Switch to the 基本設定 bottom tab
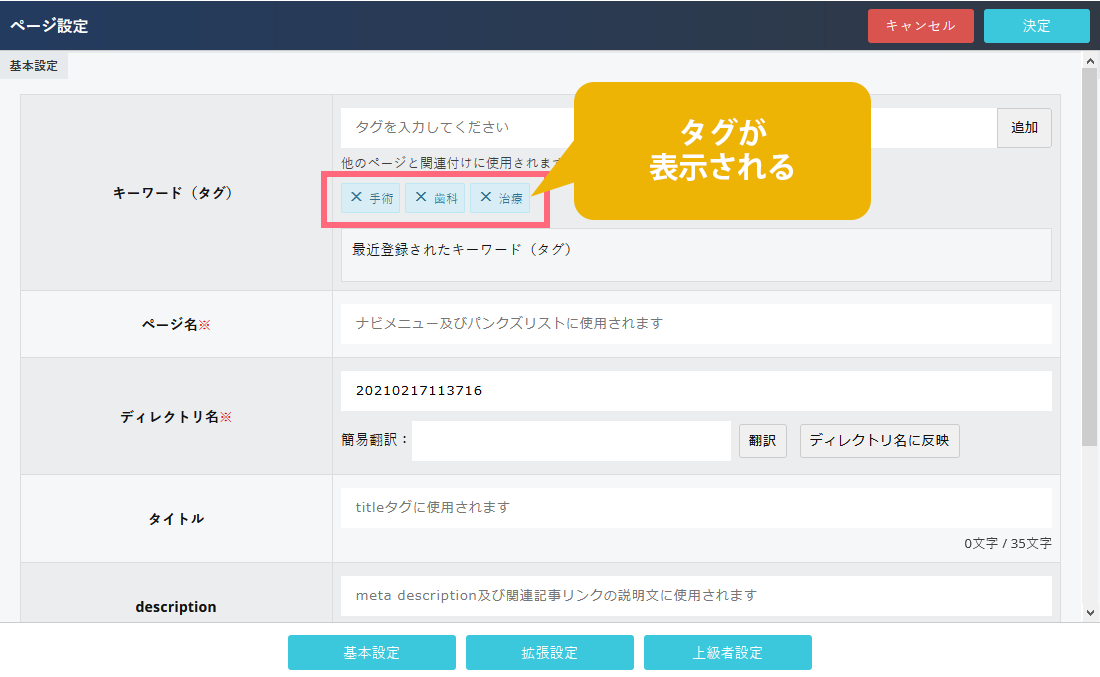 pyautogui.click(x=372, y=652)
